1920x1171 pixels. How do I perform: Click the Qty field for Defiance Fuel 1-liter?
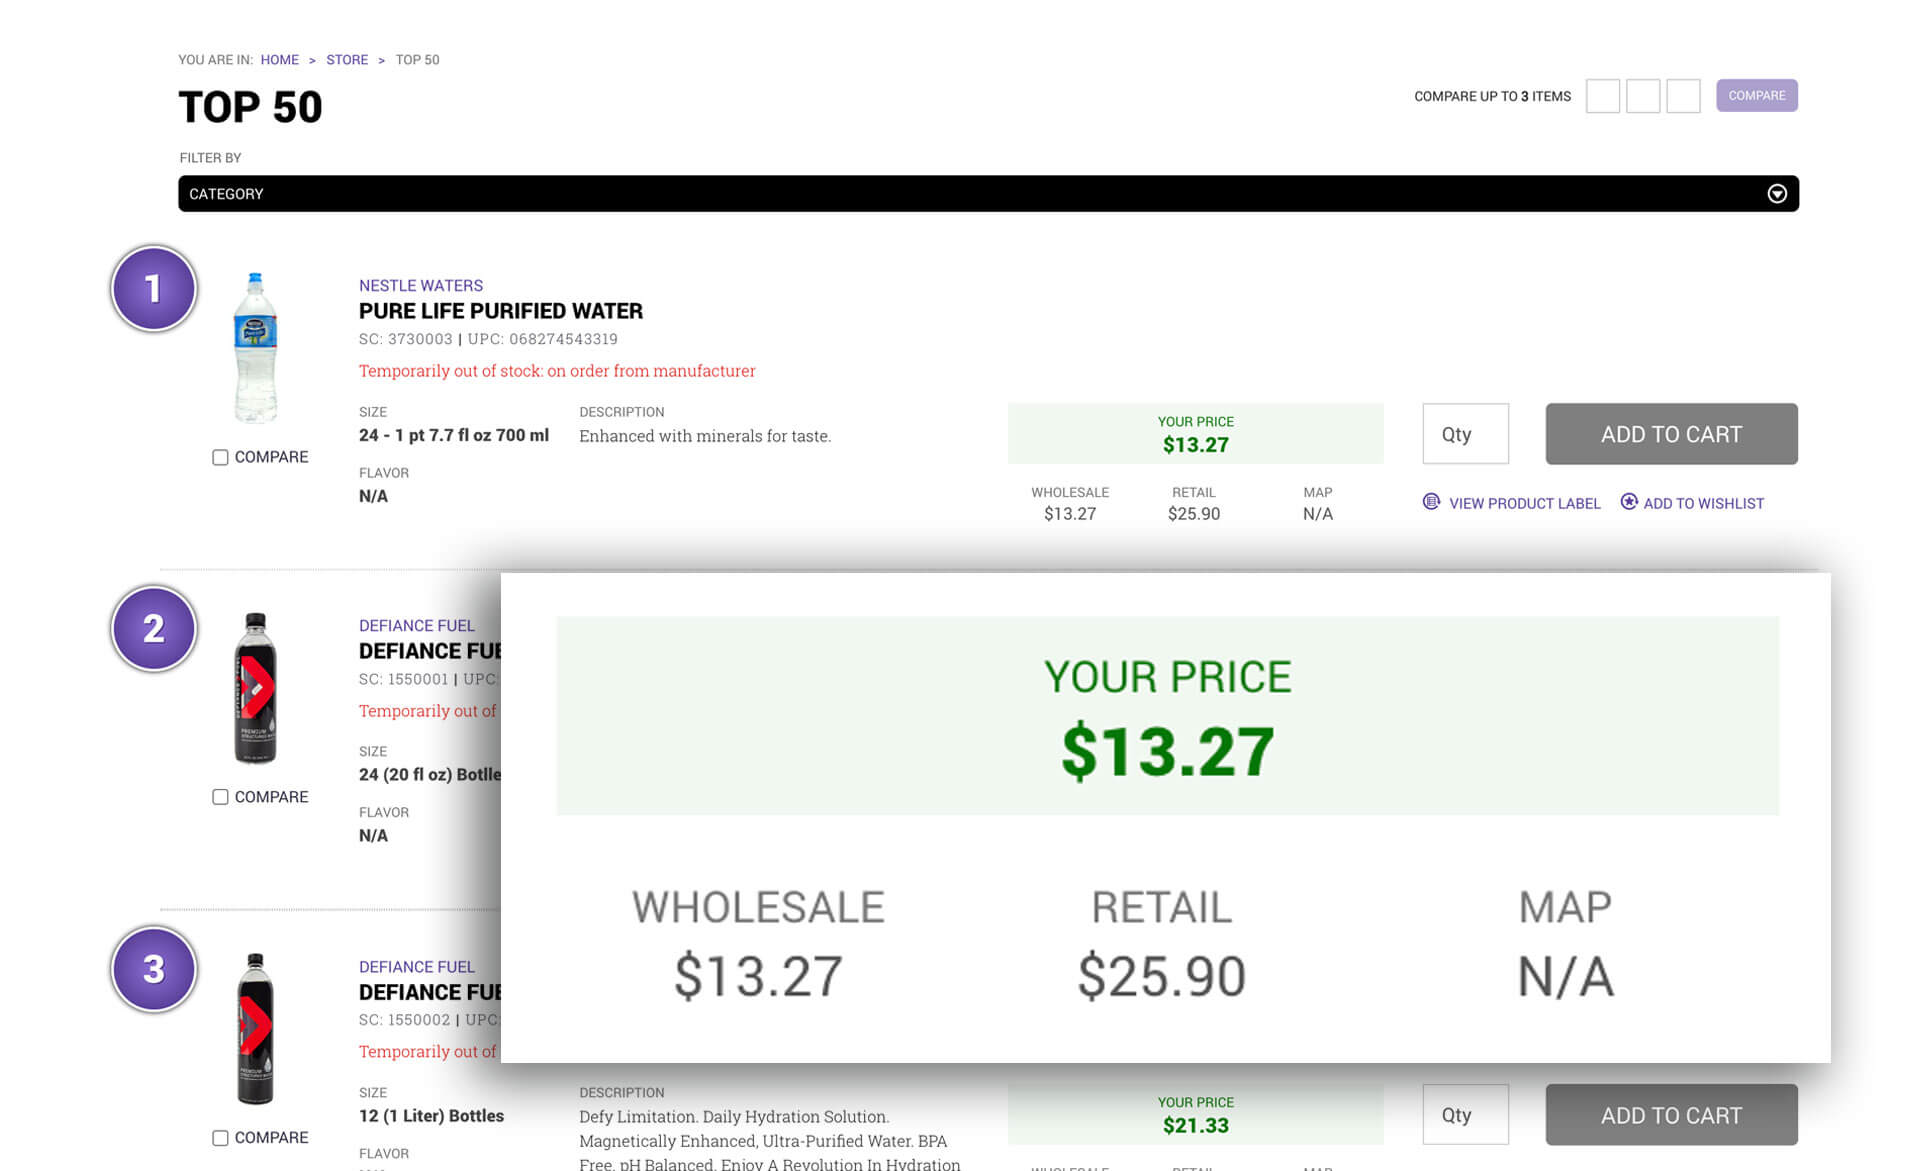point(1464,1114)
